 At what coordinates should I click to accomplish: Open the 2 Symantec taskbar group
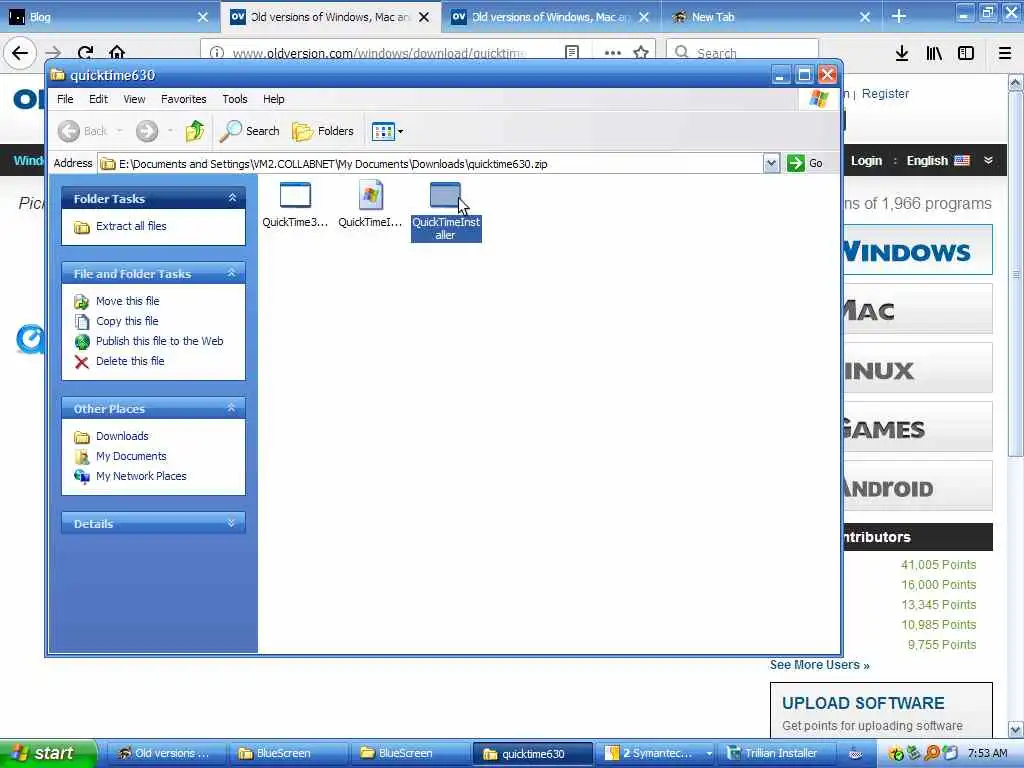pyautogui.click(x=657, y=754)
